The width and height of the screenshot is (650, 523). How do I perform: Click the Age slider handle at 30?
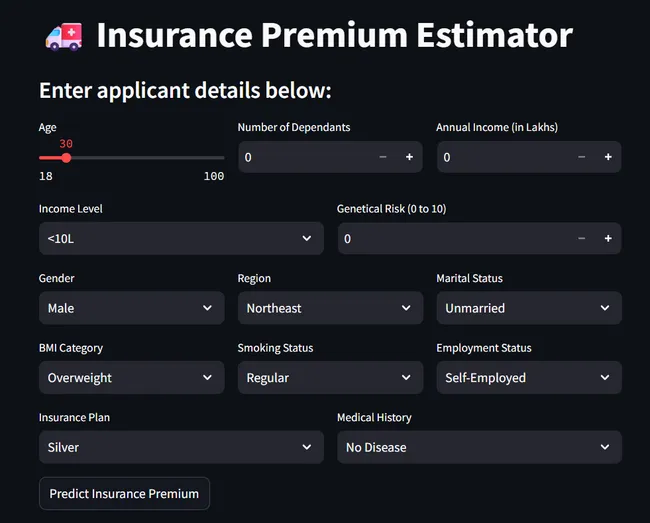(x=66, y=158)
